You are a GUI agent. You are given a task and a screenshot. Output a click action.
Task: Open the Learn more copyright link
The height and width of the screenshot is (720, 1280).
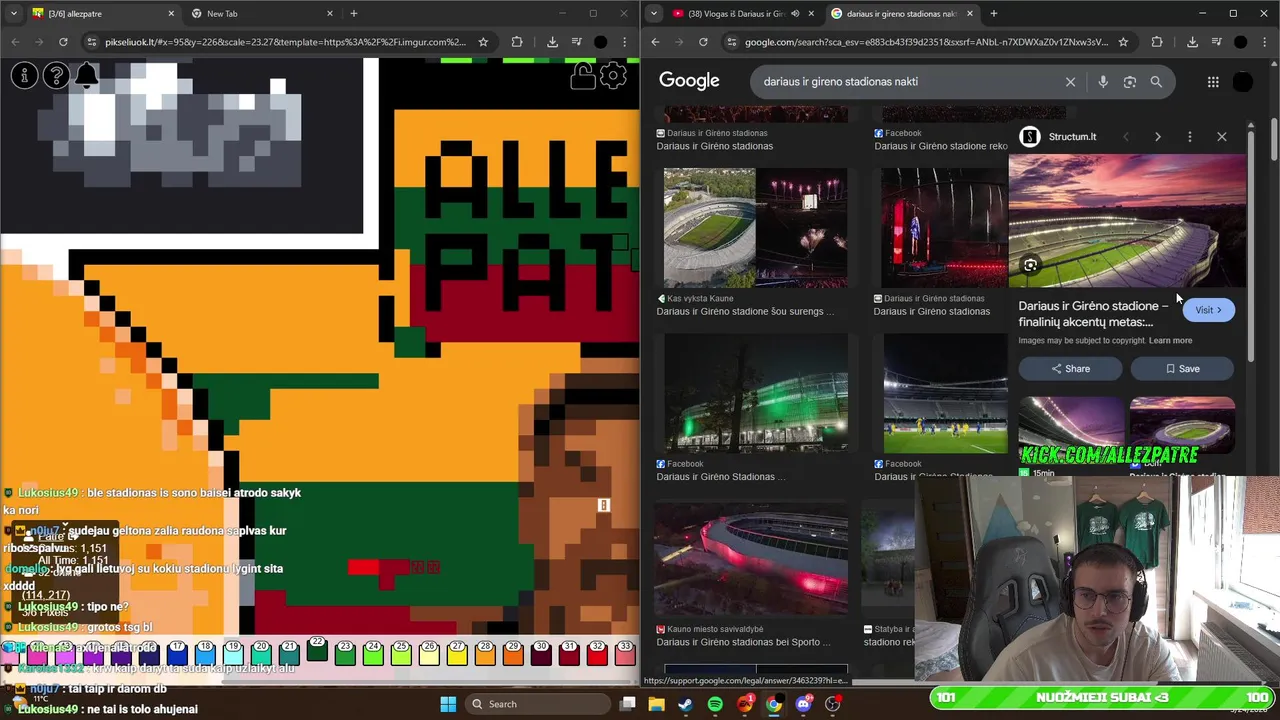click(x=1170, y=341)
